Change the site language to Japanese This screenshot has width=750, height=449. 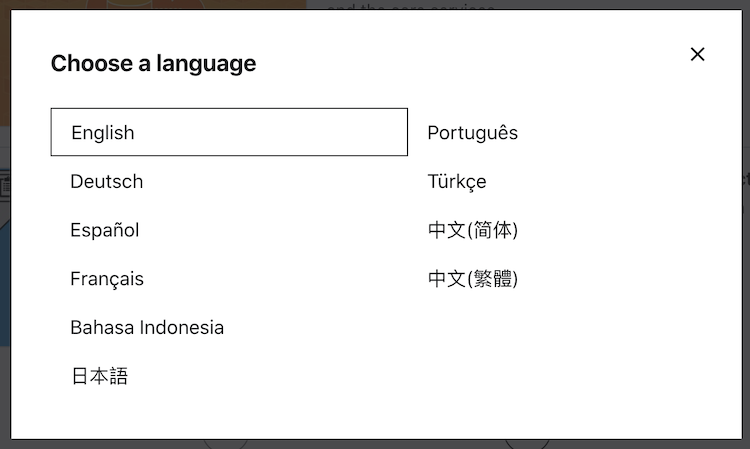[x=99, y=377]
